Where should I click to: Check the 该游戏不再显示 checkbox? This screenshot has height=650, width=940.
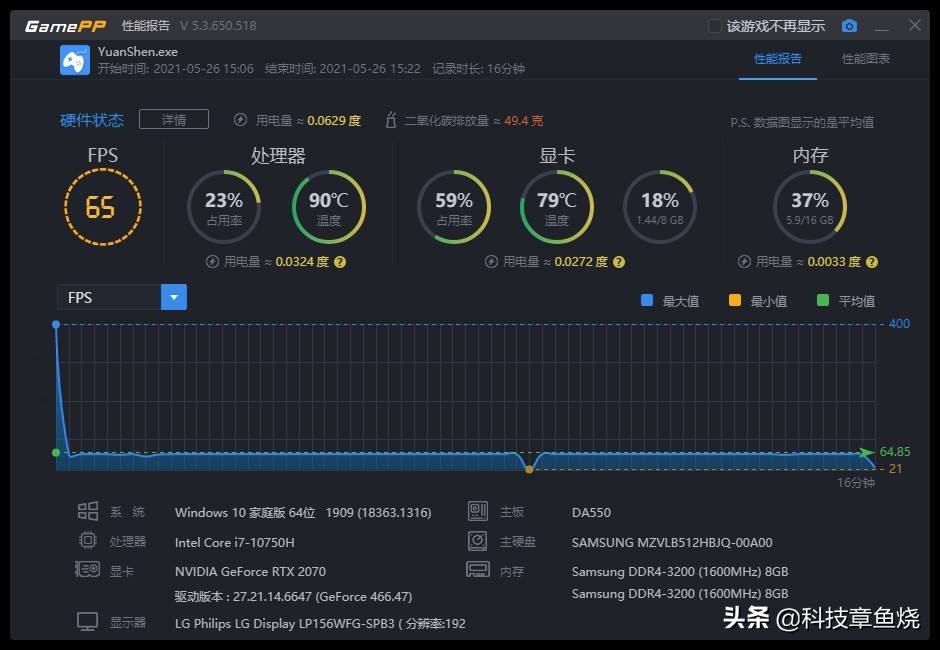coord(714,25)
